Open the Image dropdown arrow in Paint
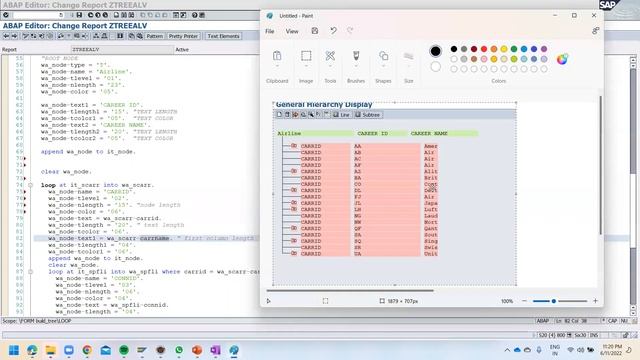 [x=306, y=66]
